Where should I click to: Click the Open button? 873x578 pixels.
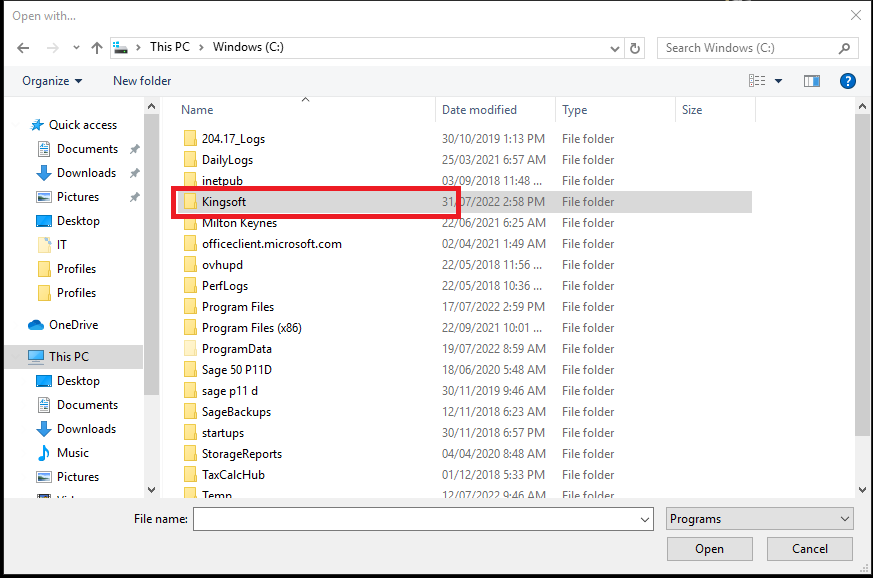point(709,549)
